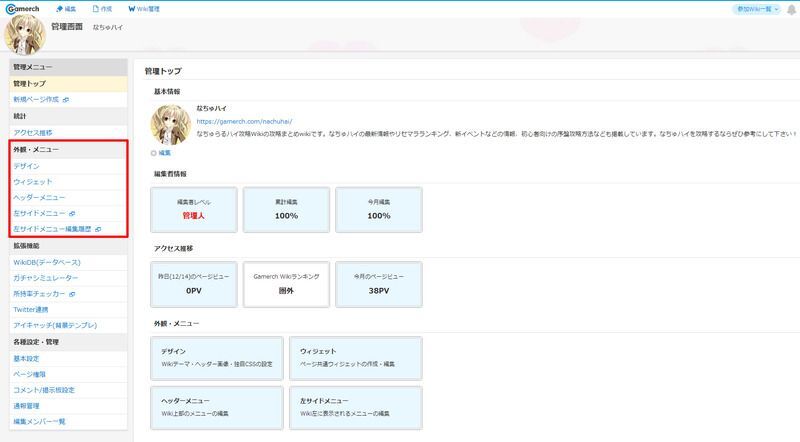Go to アクセス推移 in the sidebar
The width and height of the screenshot is (800, 442).
coord(33,132)
